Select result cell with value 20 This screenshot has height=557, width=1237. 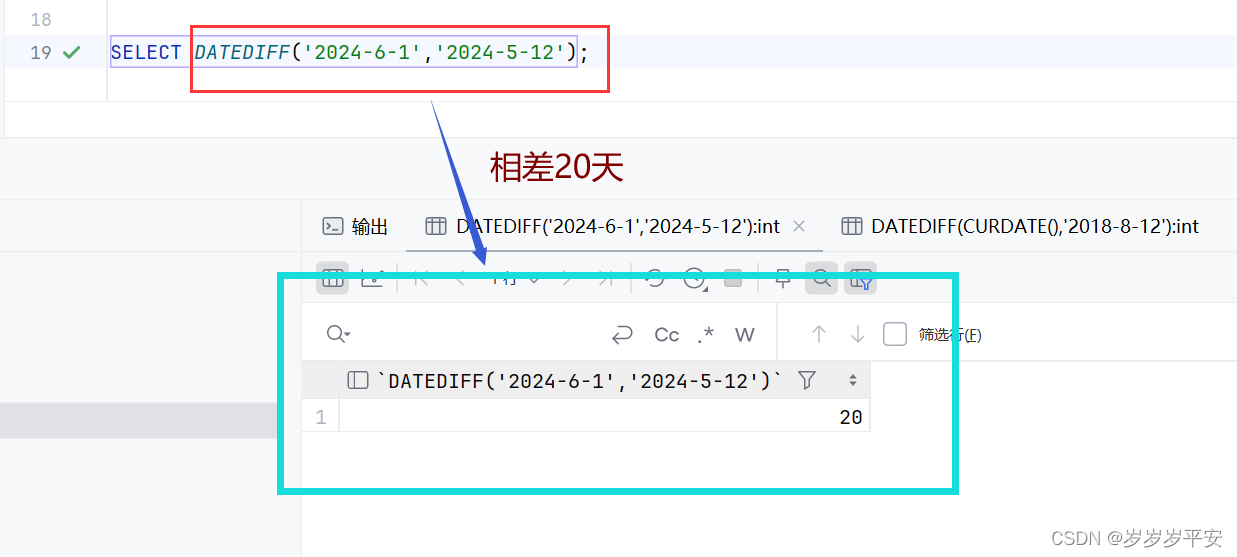(605, 417)
